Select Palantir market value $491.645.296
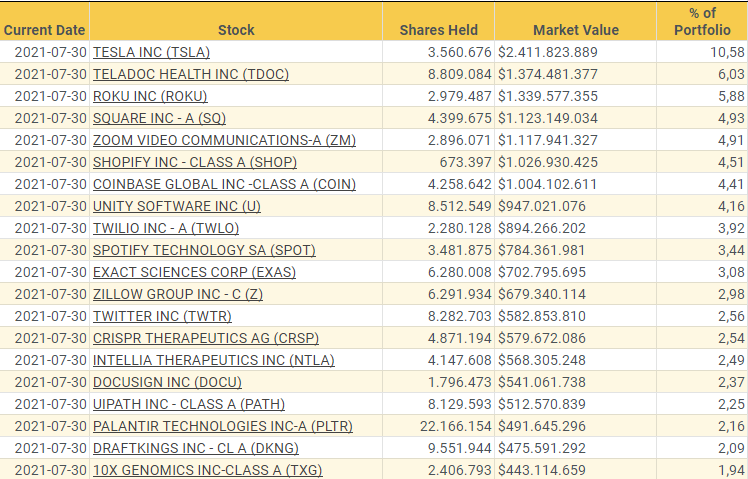Viewport: 748px width, 479px height. click(x=541, y=425)
